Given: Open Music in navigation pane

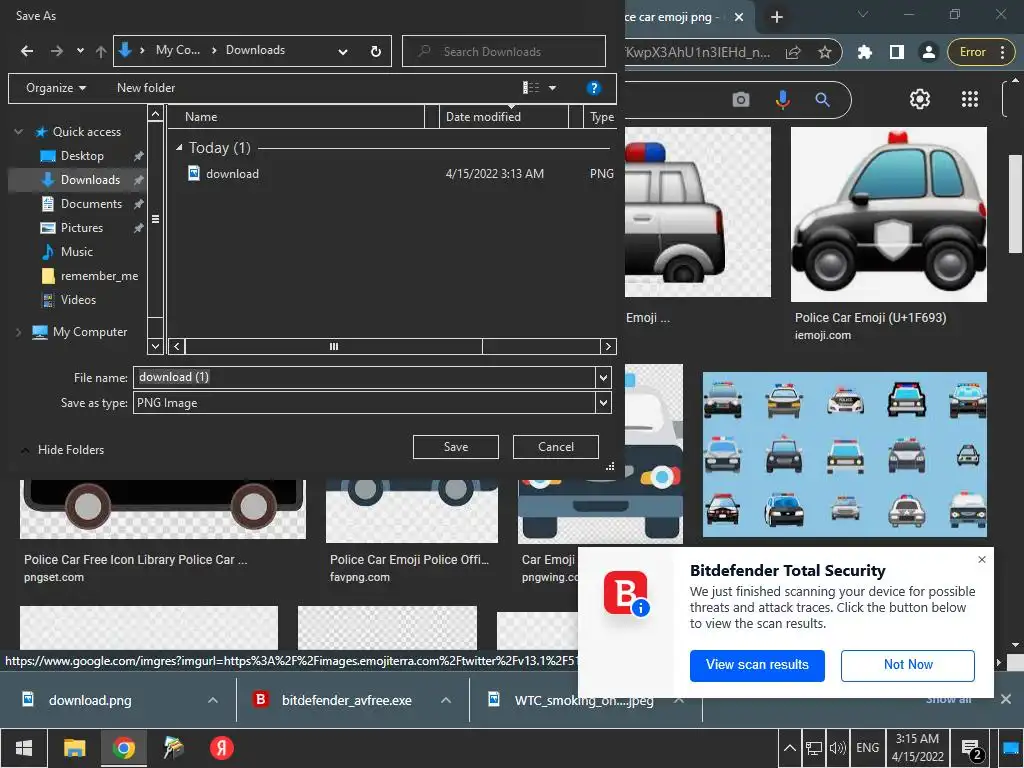Looking at the screenshot, I should (76, 251).
